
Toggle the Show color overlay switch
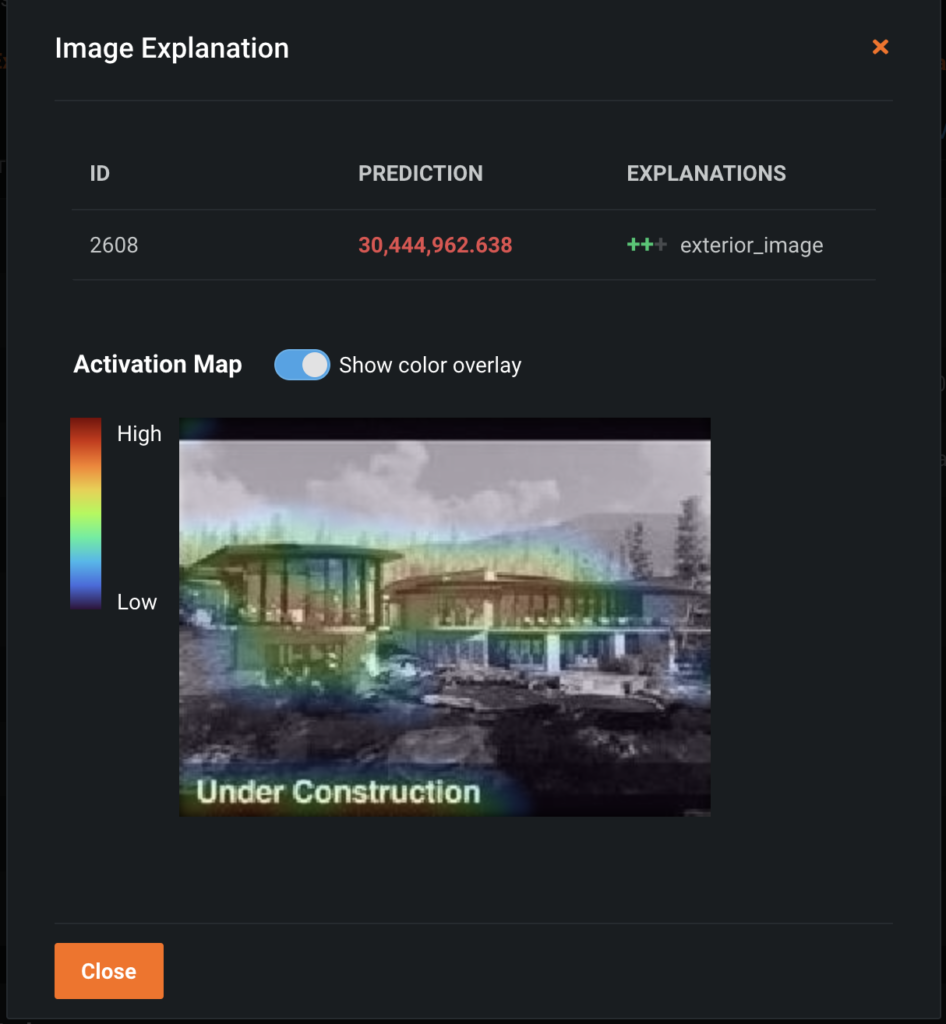tap(302, 365)
